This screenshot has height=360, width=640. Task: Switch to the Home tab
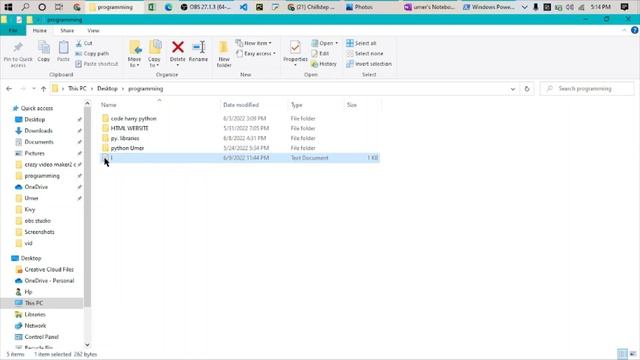point(40,31)
